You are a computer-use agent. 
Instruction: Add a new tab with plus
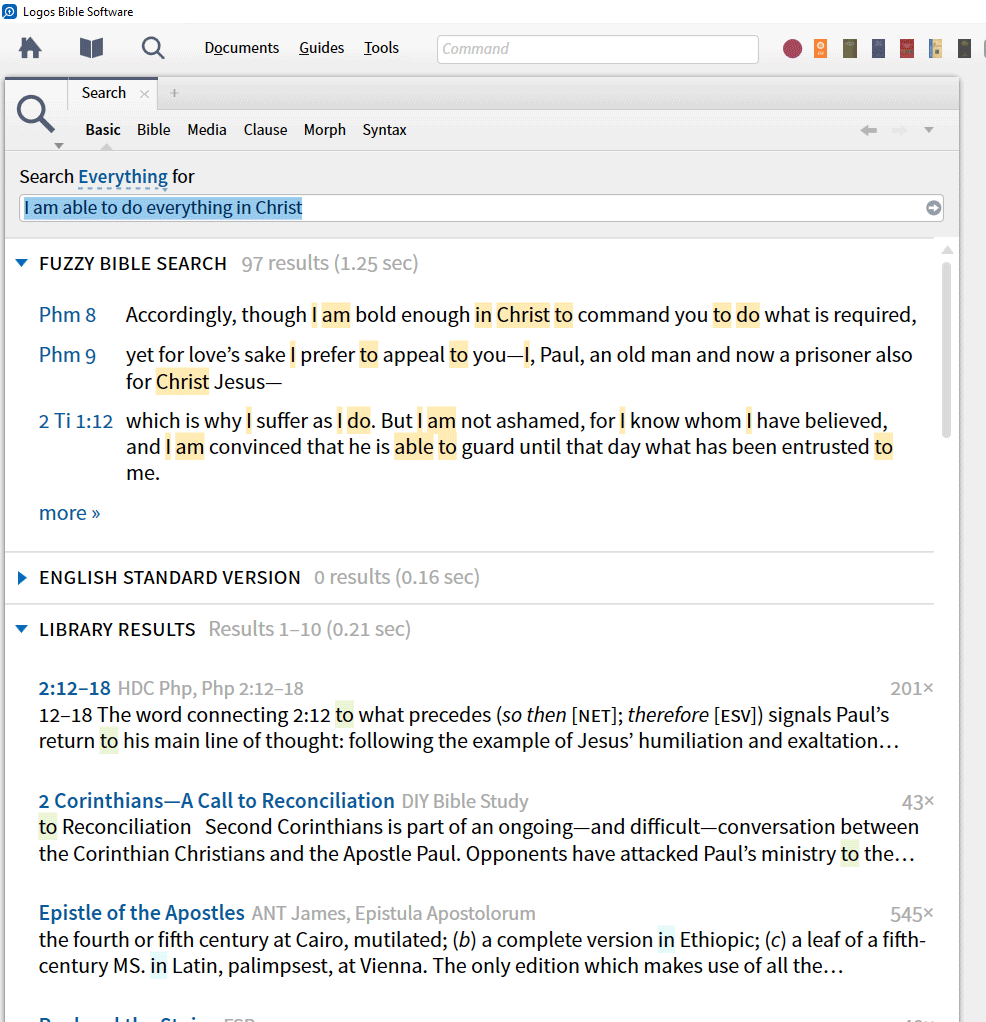pyautogui.click(x=174, y=93)
